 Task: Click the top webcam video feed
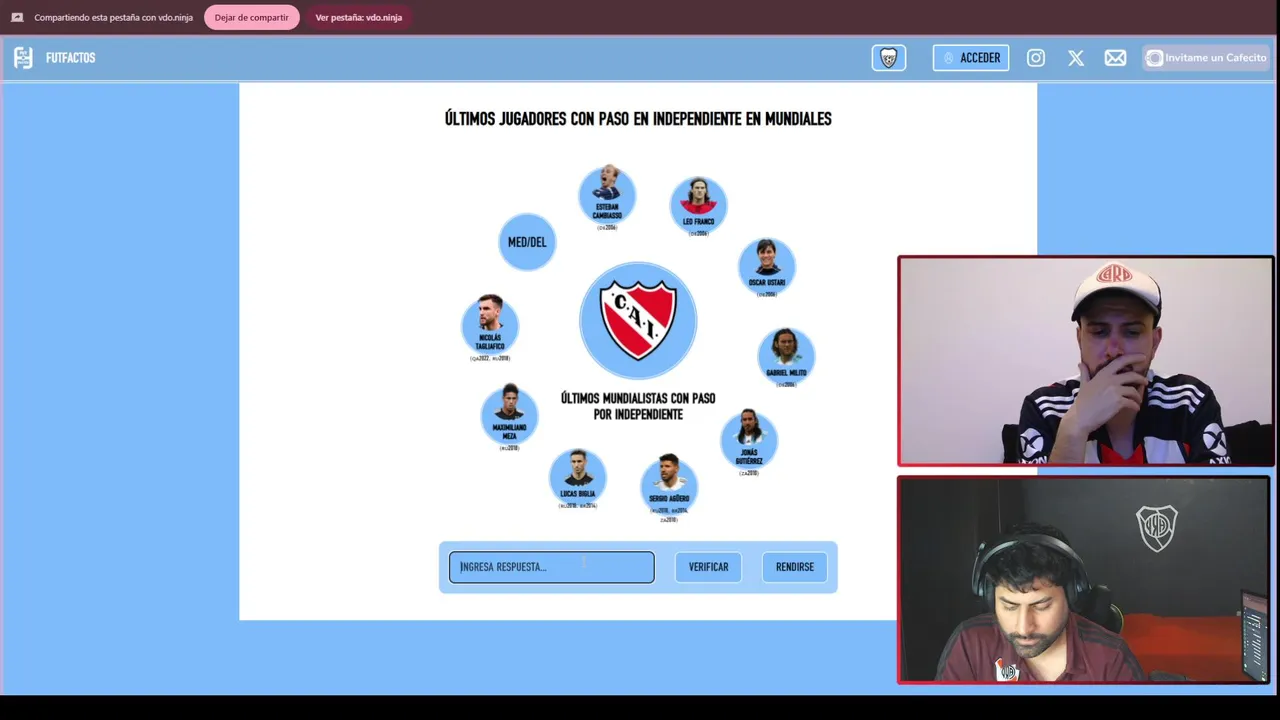tap(1085, 361)
